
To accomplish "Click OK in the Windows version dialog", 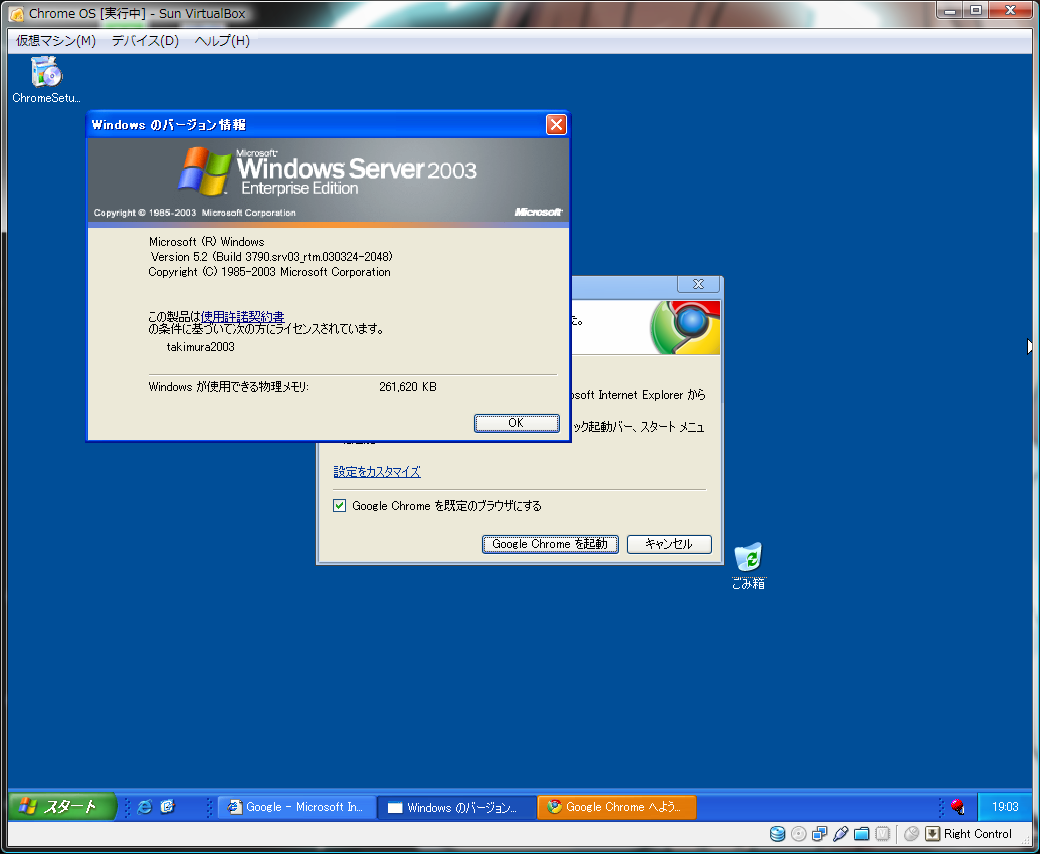I will (516, 422).
